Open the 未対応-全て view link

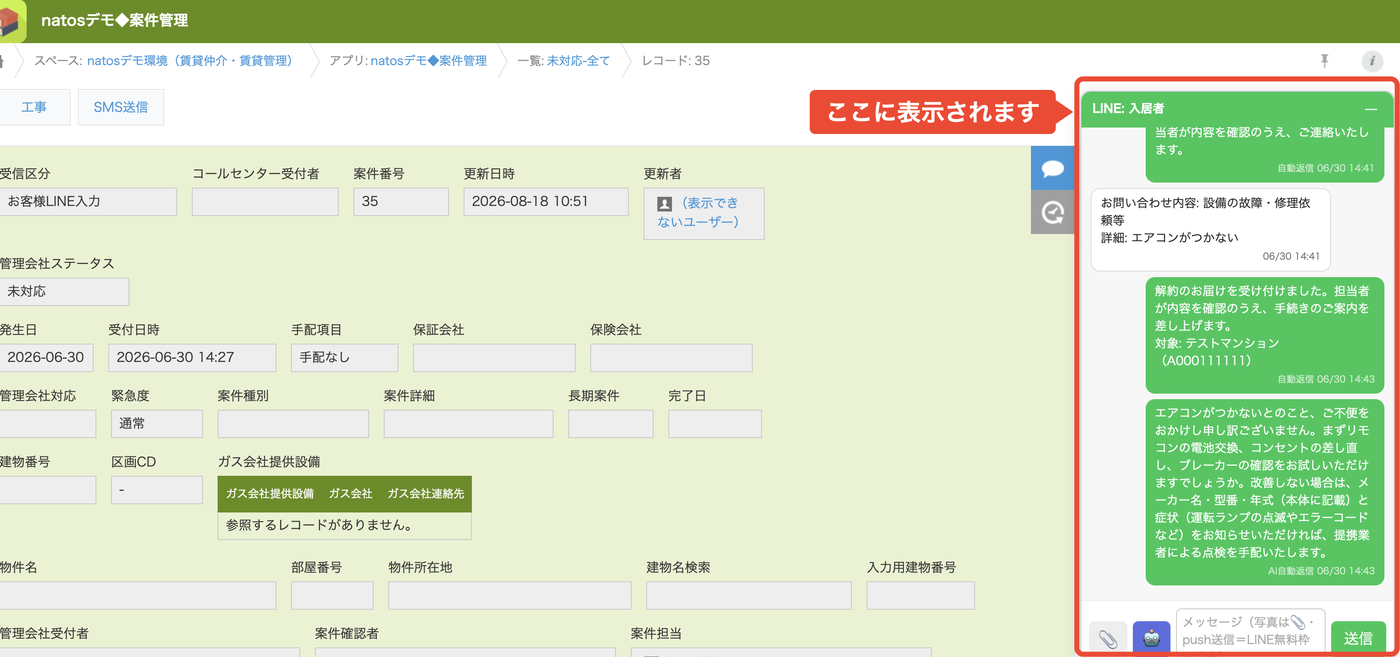tap(578, 61)
